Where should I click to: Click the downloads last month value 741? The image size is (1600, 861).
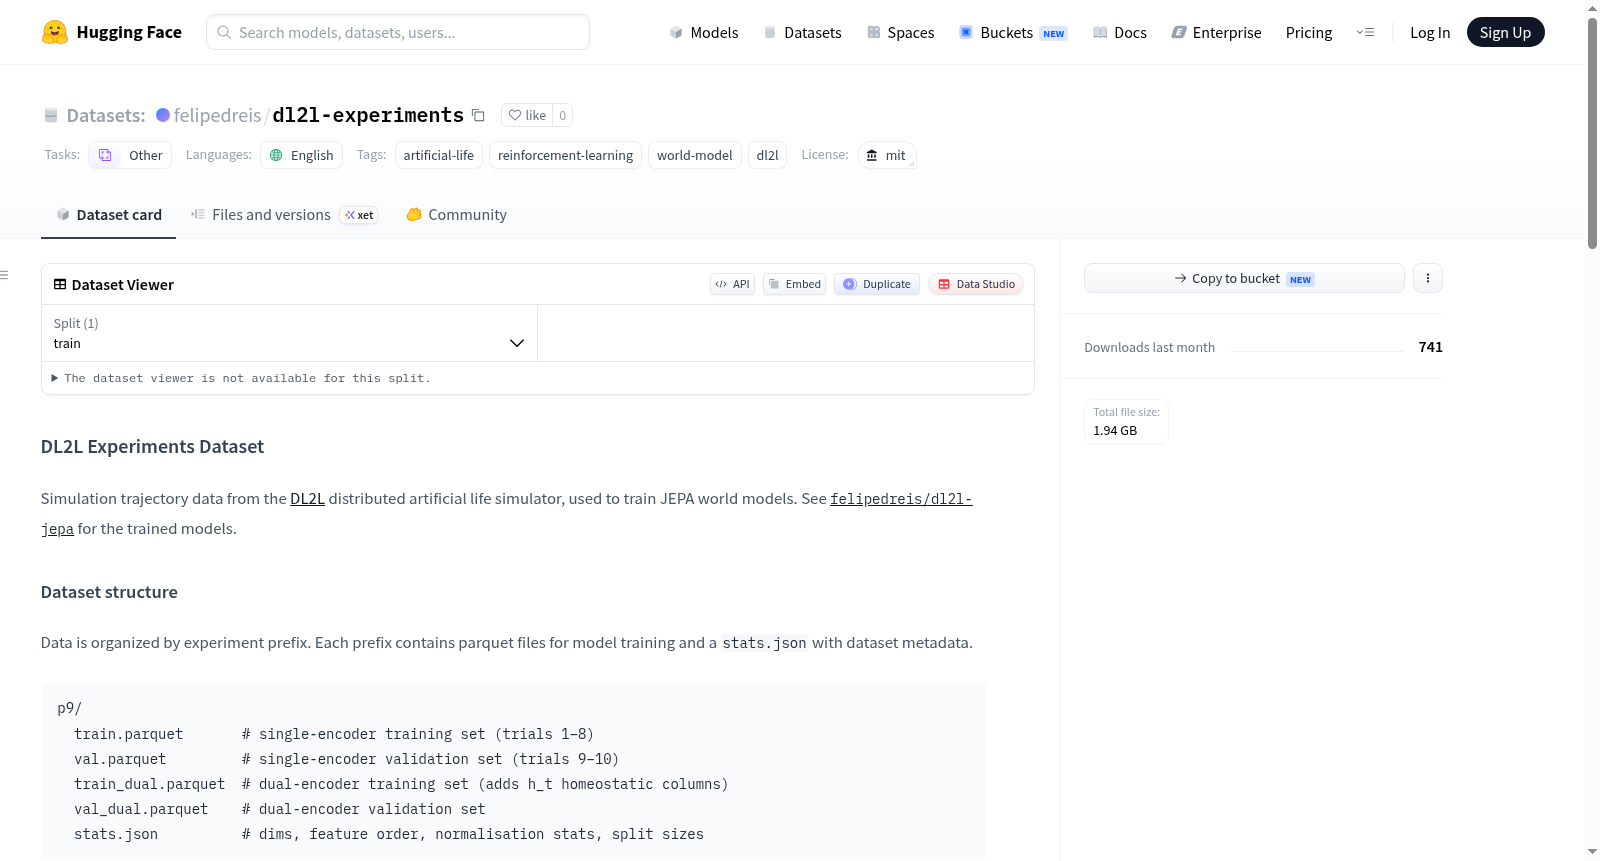point(1430,347)
